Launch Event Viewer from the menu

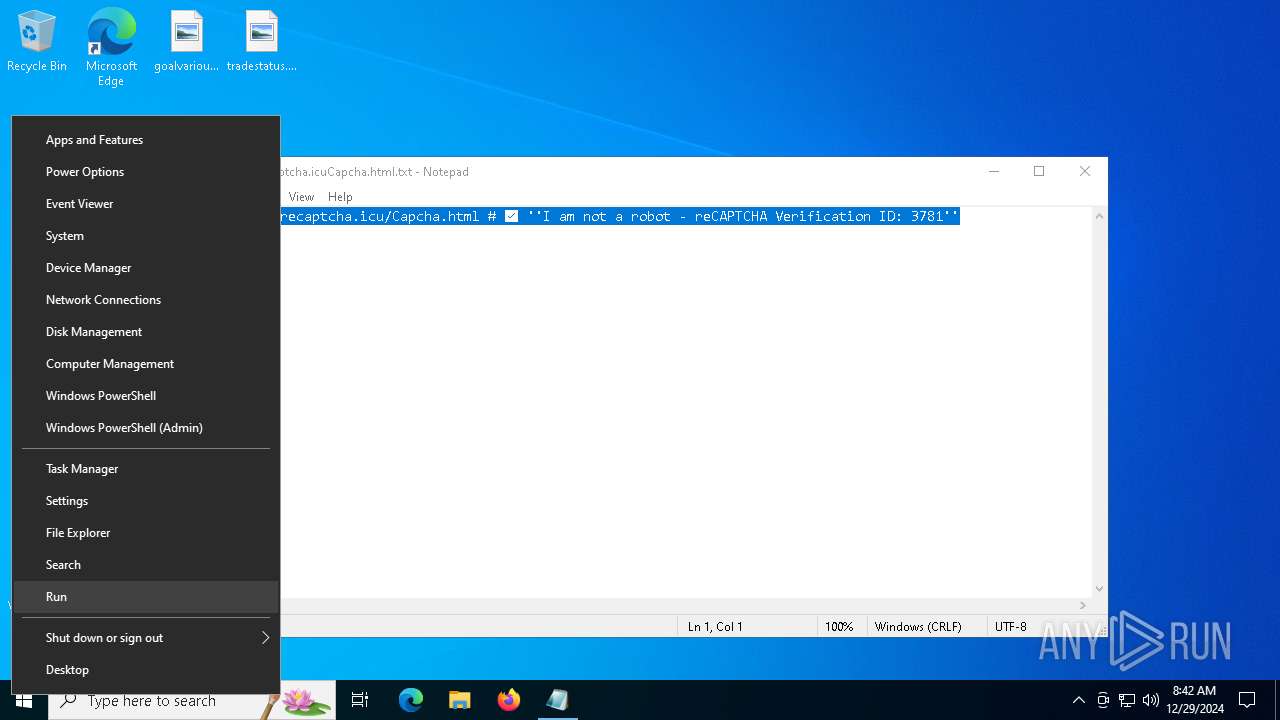[146, 204]
